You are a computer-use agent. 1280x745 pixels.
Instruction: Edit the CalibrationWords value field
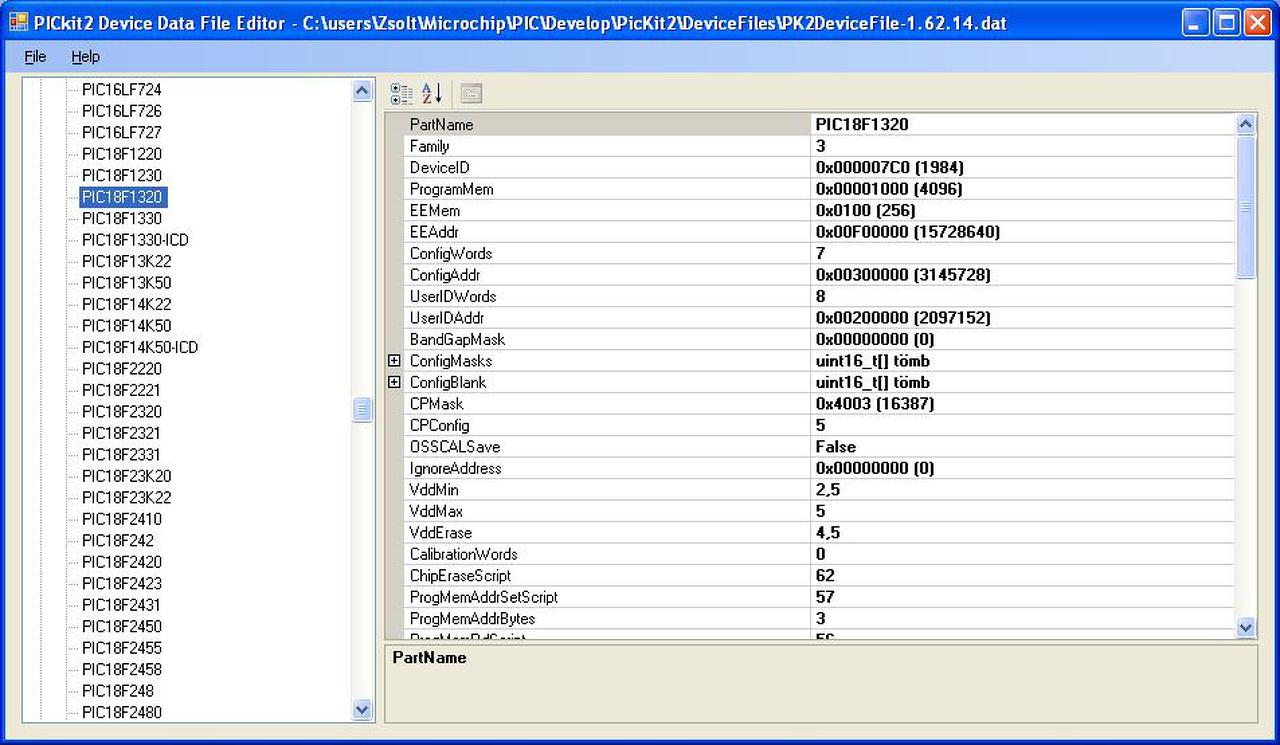(x=1023, y=555)
